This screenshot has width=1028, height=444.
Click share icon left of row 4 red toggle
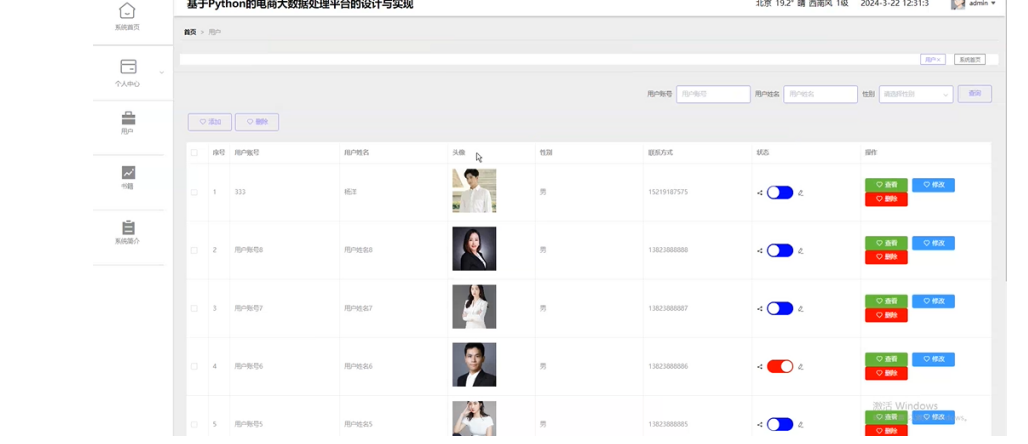coord(760,367)
